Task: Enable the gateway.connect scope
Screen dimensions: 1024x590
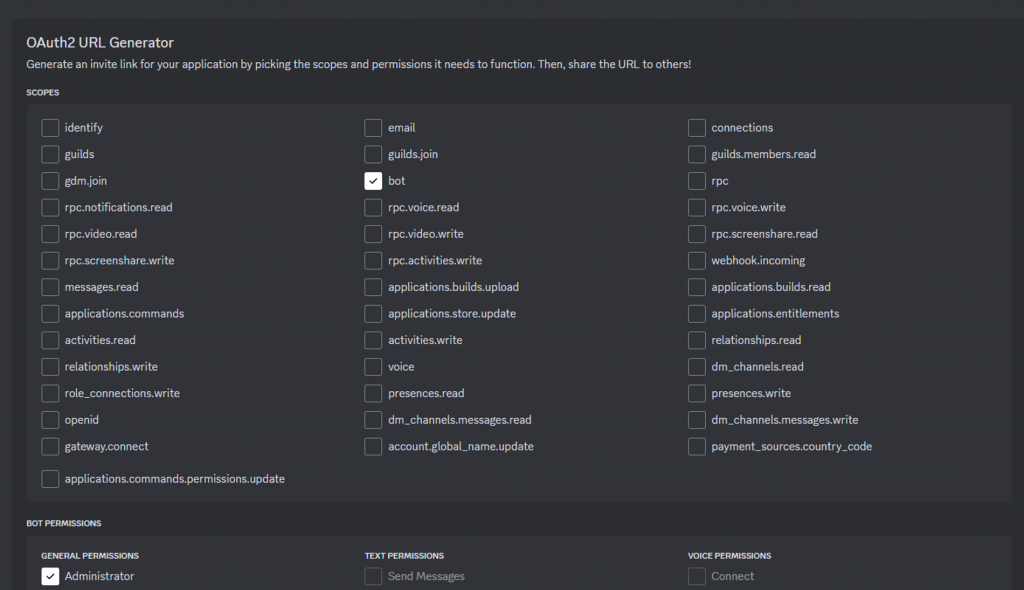Action: (x=50, y=446)
